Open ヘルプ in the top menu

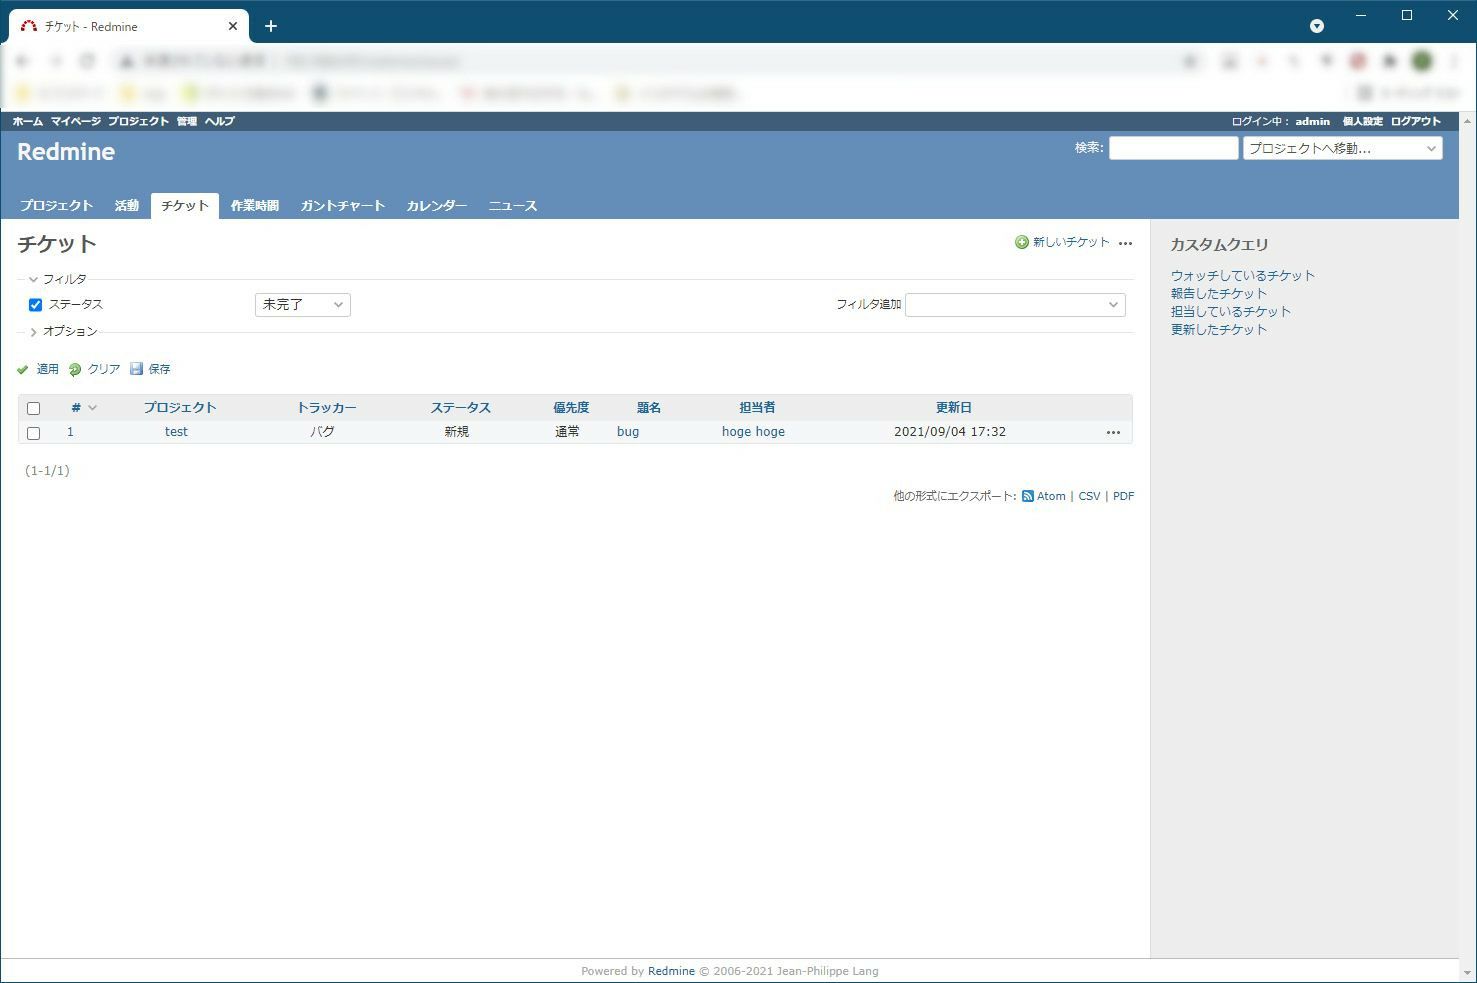coord(220,121)
